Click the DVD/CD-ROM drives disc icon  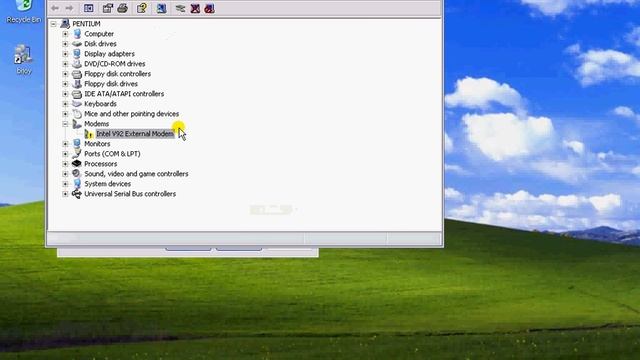(77, 64)
